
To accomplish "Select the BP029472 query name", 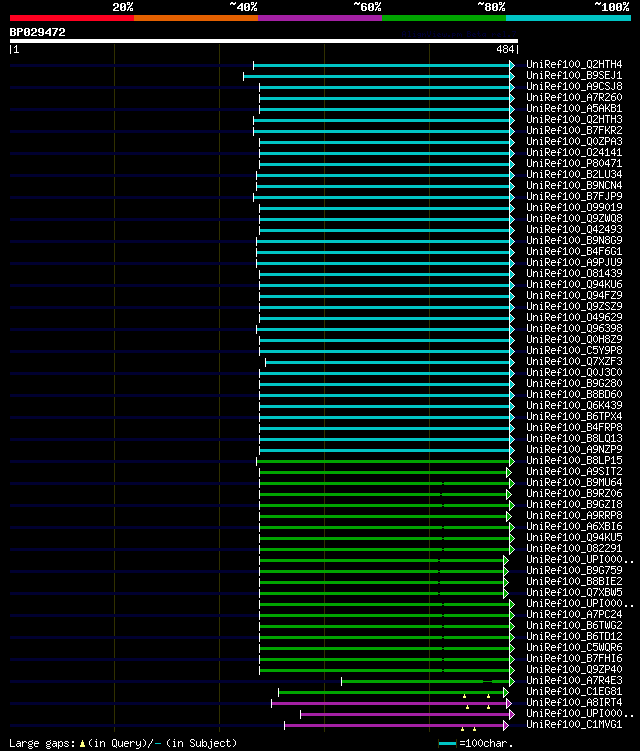I will click(x=37, y=32).
